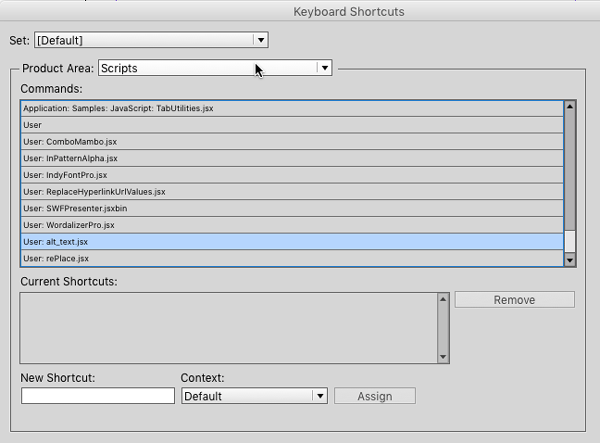Select User: alt_text.jsx command
Screen dimensions: 600x443
pos(292,242)
